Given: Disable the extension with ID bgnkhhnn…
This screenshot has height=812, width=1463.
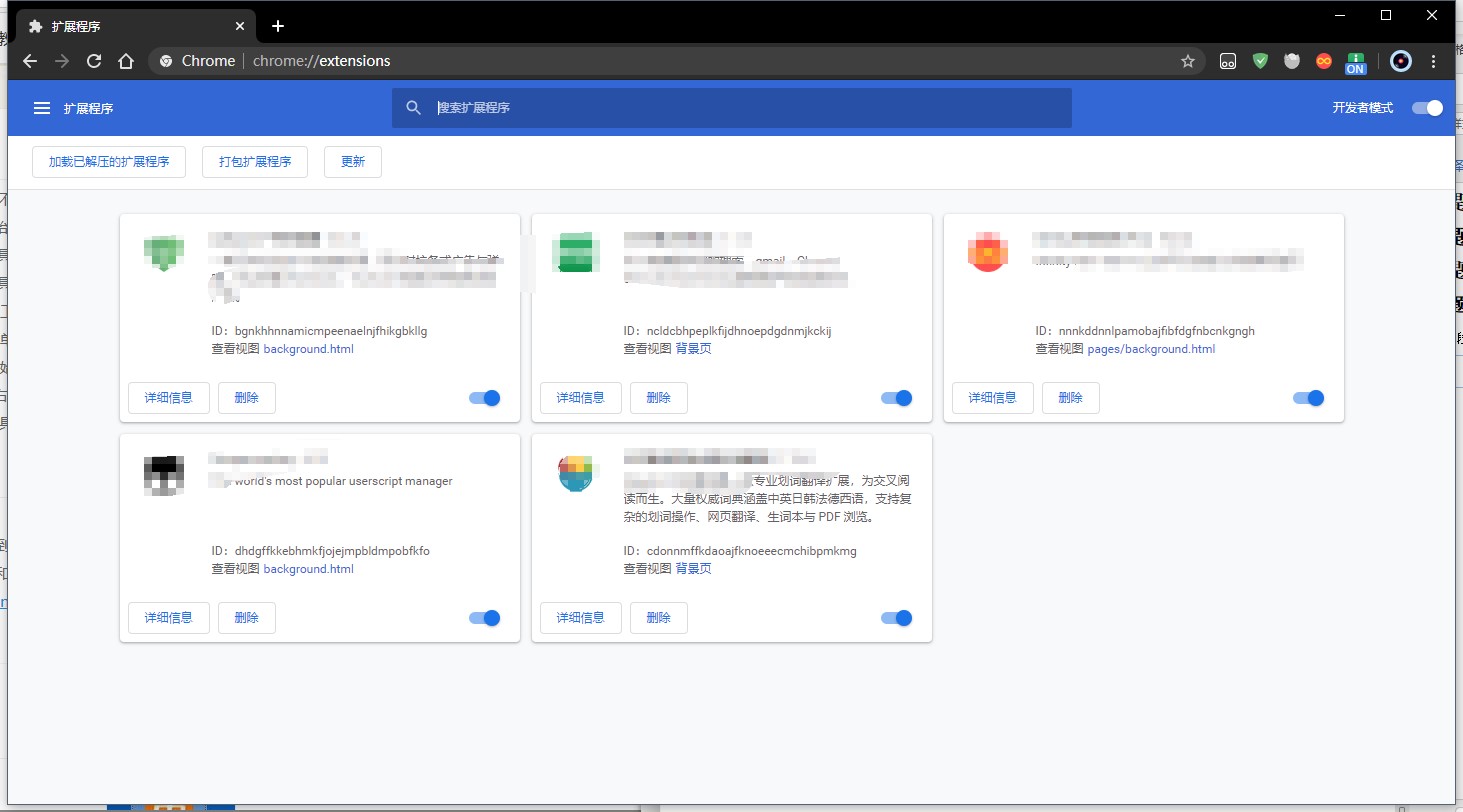Looking at the screenshot, I should pos(485,398).
